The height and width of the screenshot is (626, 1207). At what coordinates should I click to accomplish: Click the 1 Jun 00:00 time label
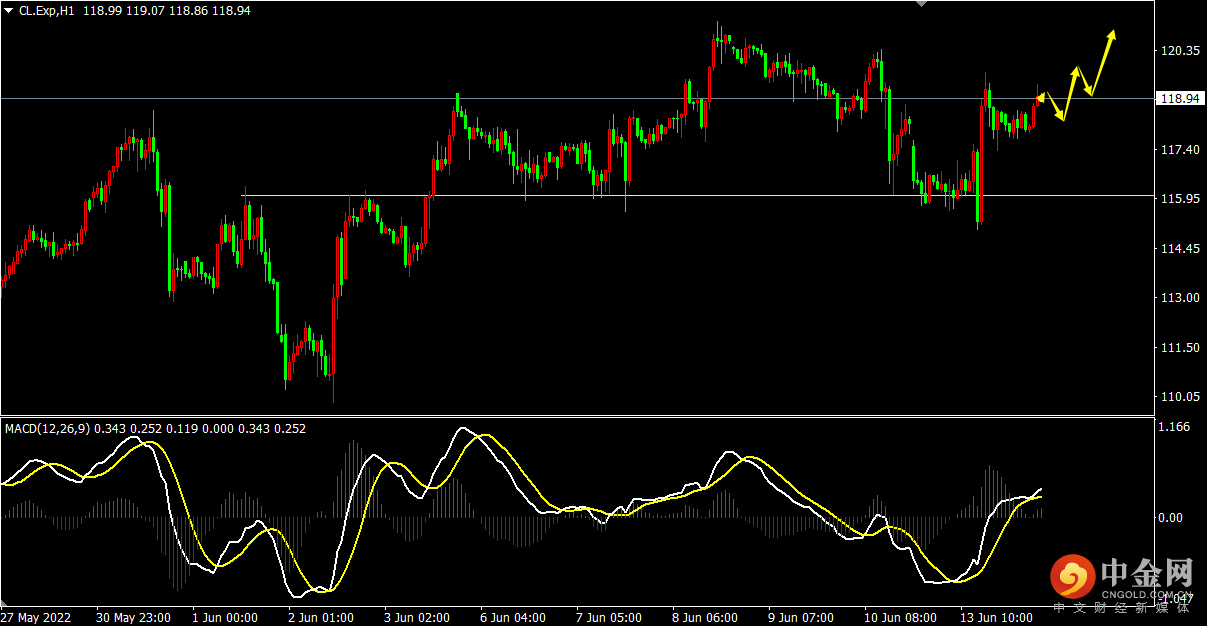click(x=224, y=618)
